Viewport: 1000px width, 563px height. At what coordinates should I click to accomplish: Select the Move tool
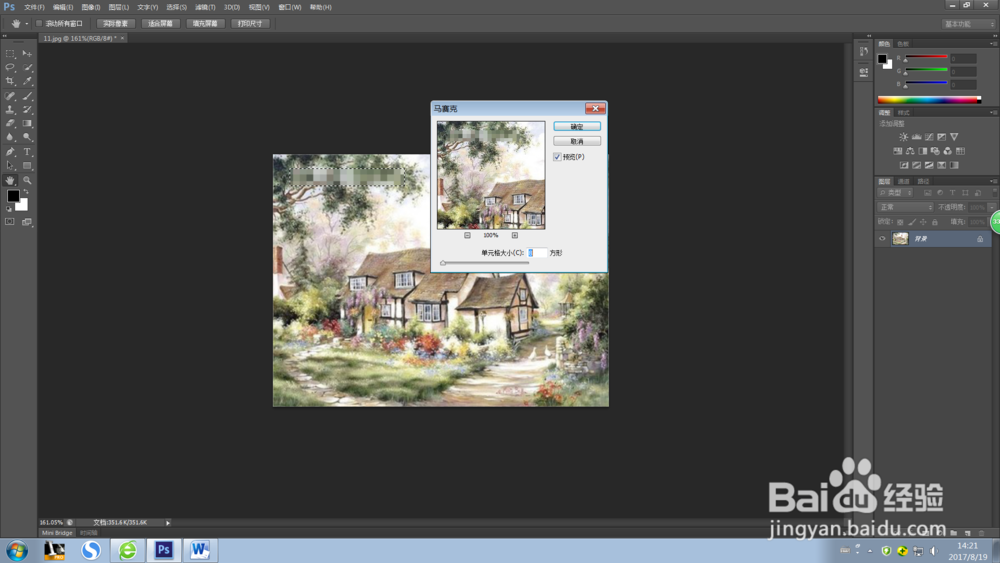click(27, 54)
